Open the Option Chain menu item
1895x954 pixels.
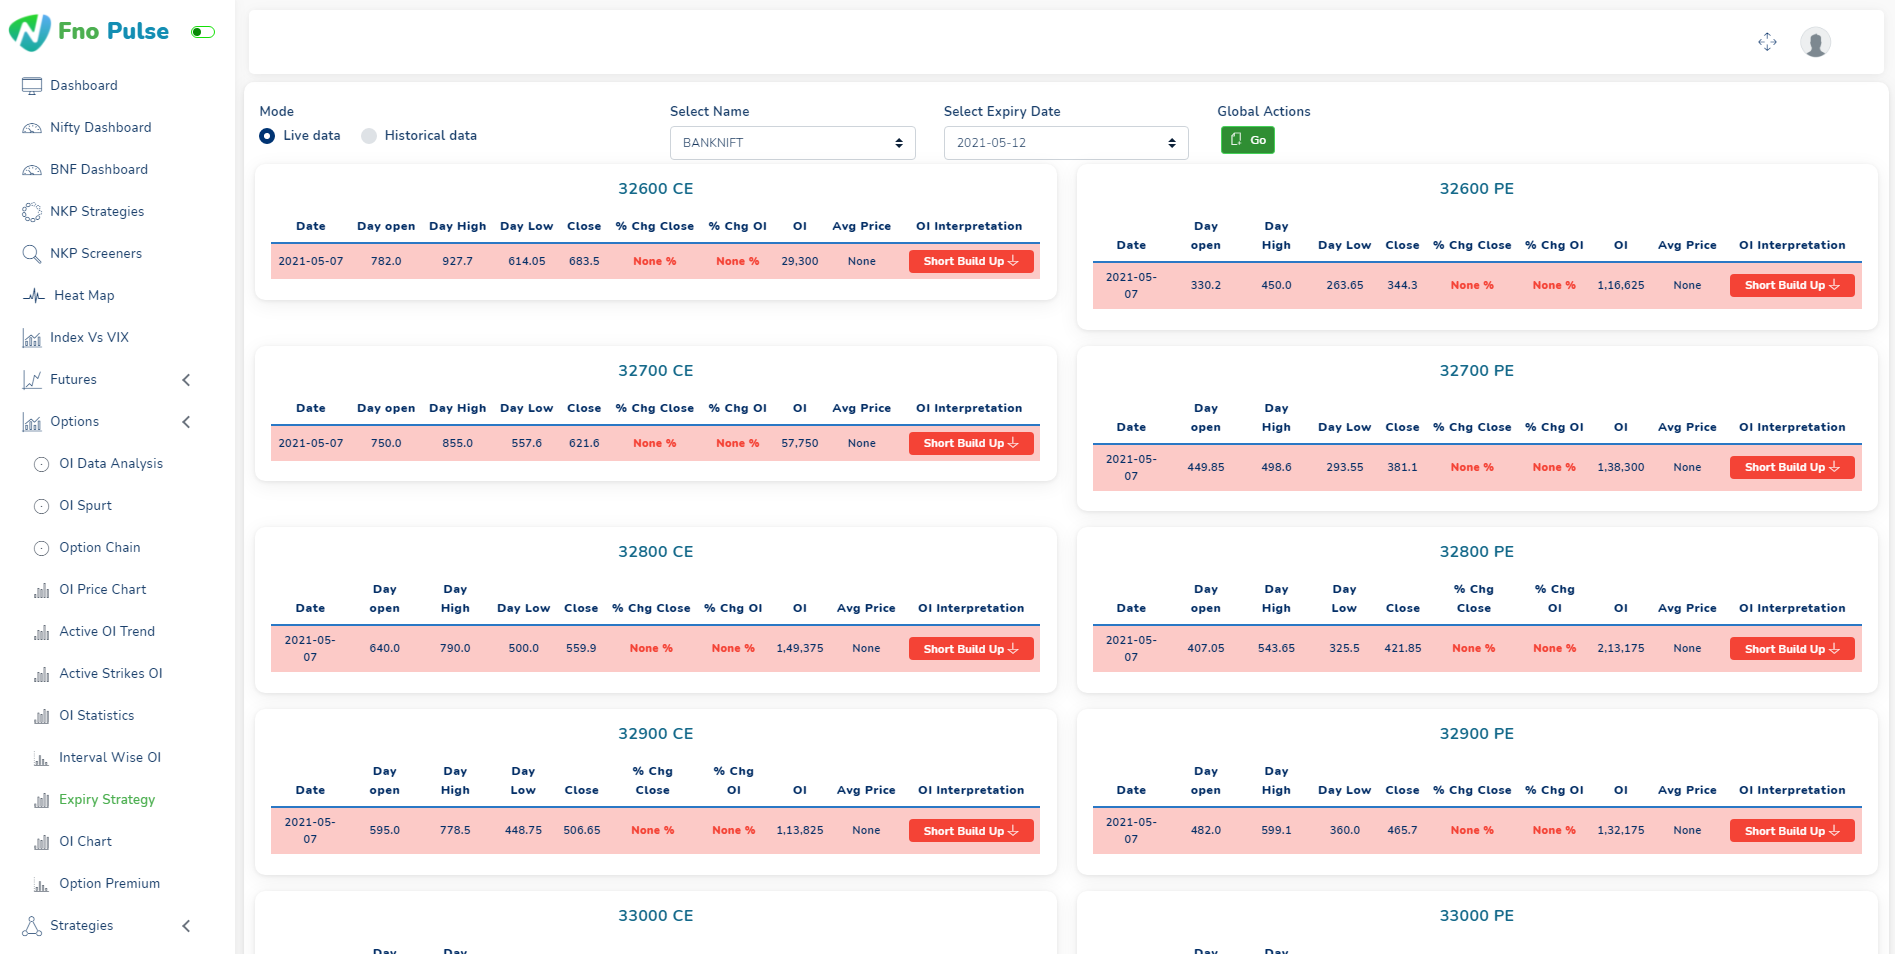100,548
